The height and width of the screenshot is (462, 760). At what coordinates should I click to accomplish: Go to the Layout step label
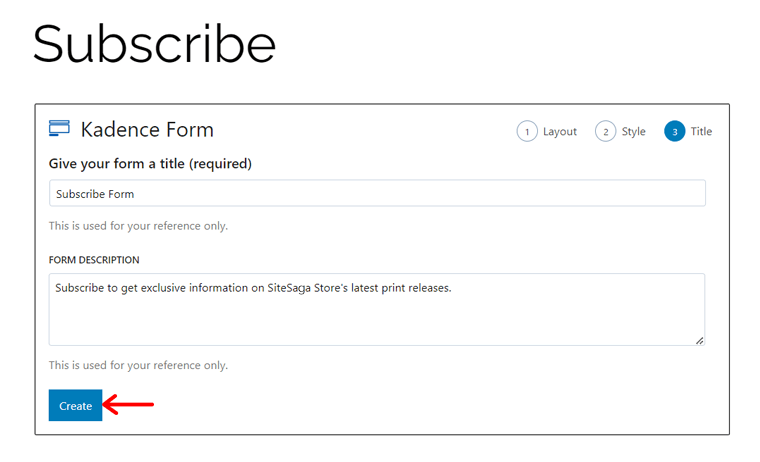coord(560,131)
